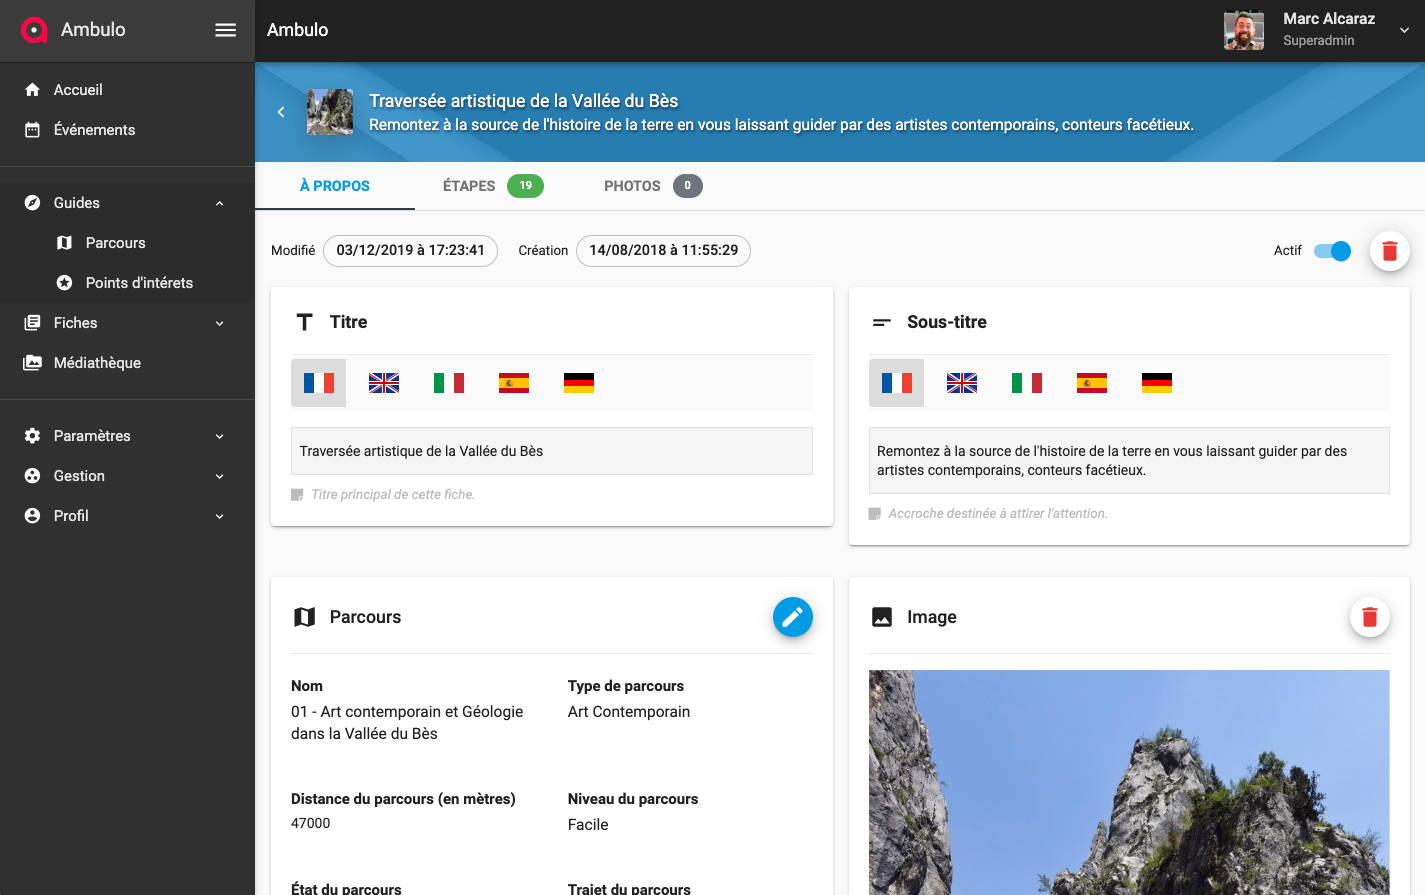Click the back arrow in banner
The width and height of the screenshot is (1425, 895).
click(281, 112)
